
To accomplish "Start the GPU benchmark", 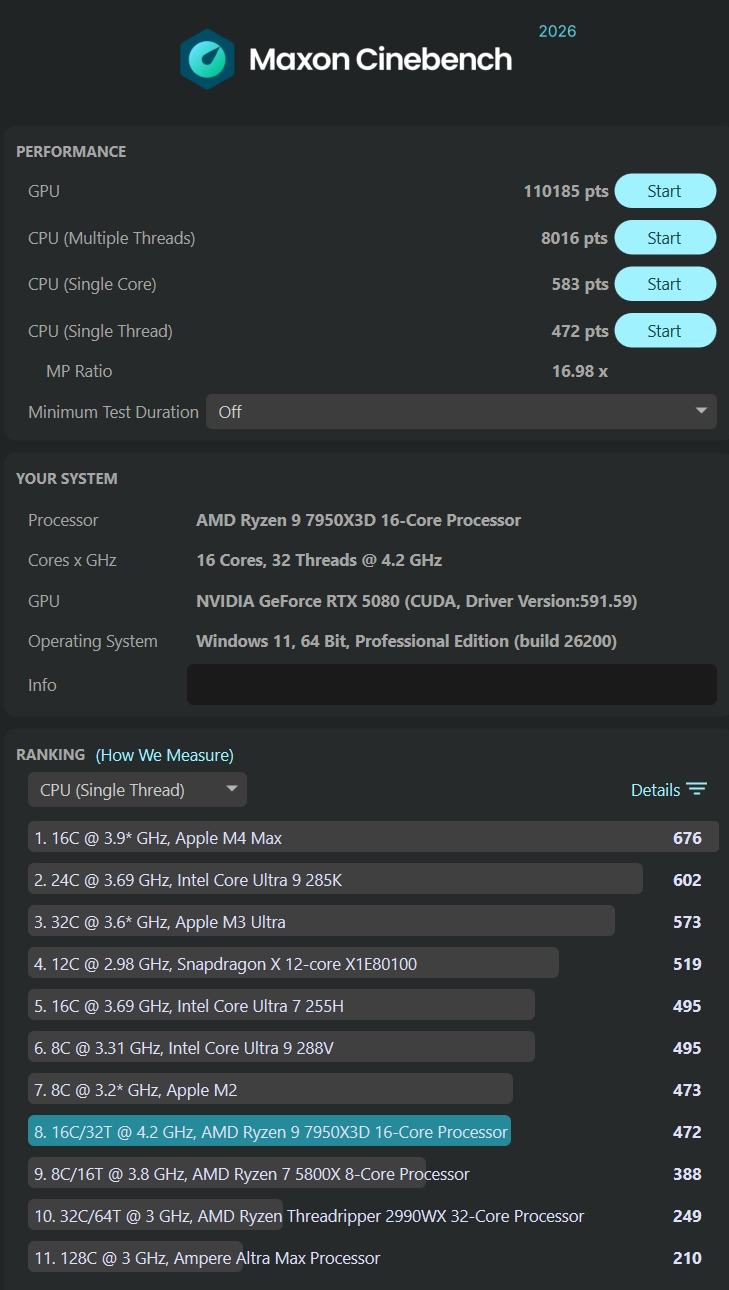I will [x=665, y=190].
